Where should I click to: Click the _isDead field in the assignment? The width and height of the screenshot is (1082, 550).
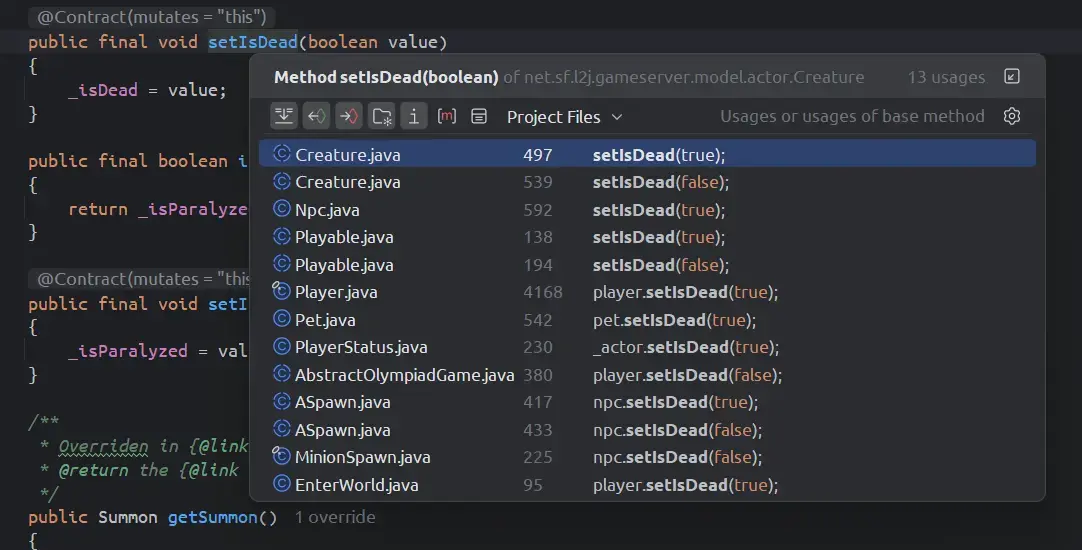coord(103,90)
